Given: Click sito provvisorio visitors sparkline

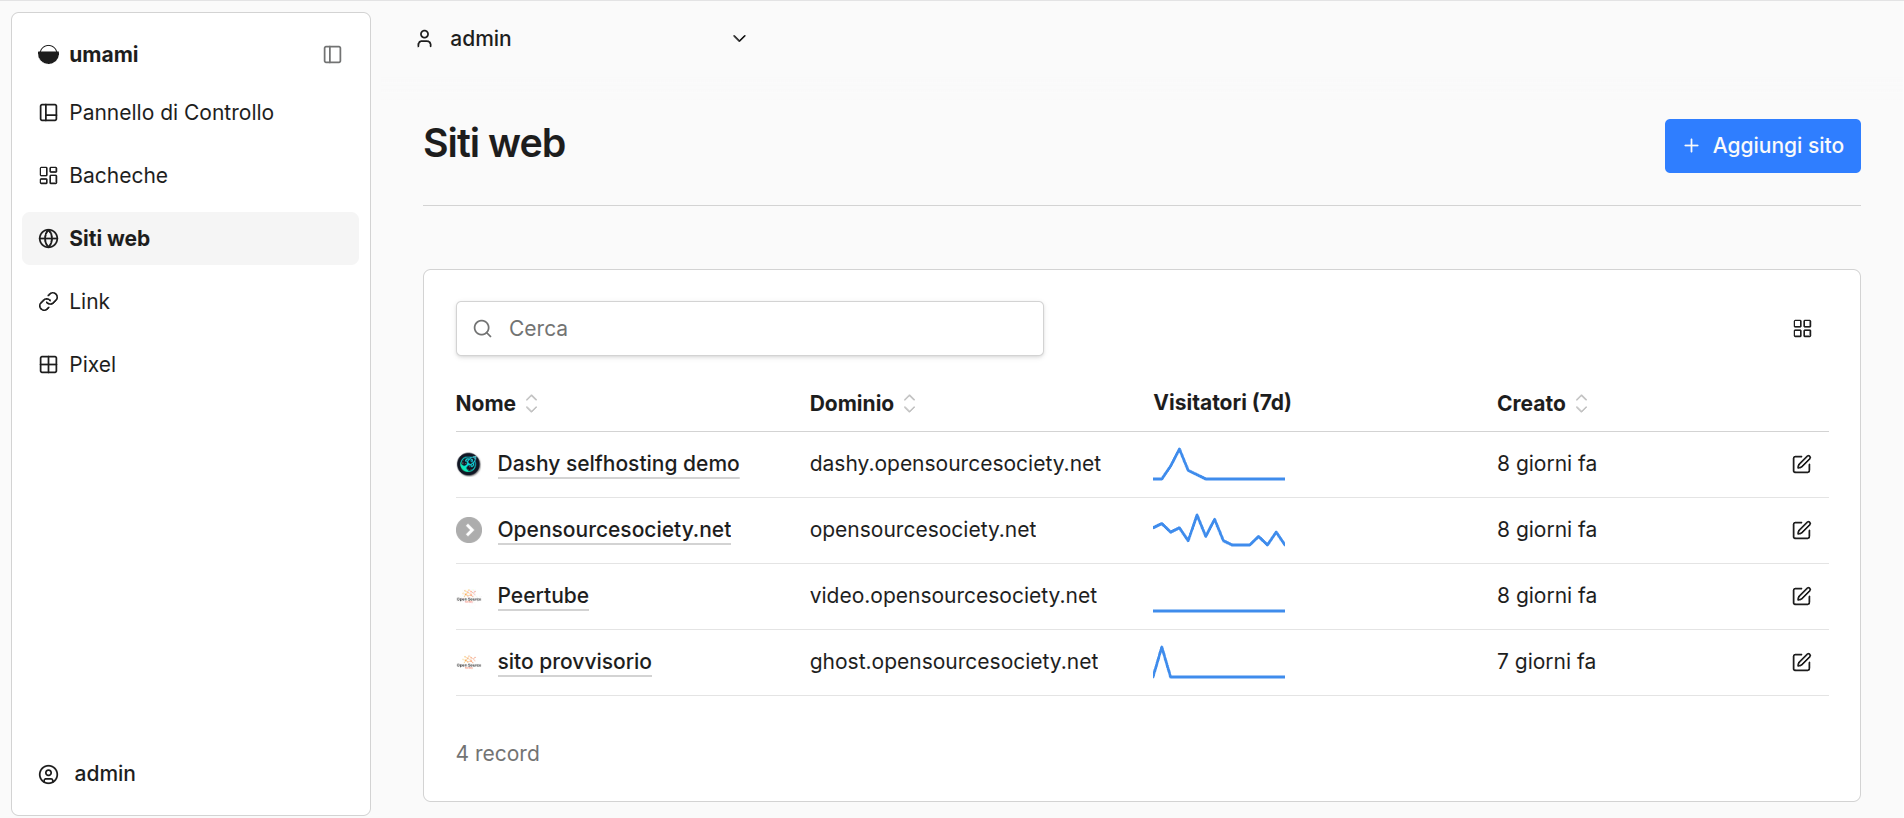Looking at the screenshot, I should 1219,662.
